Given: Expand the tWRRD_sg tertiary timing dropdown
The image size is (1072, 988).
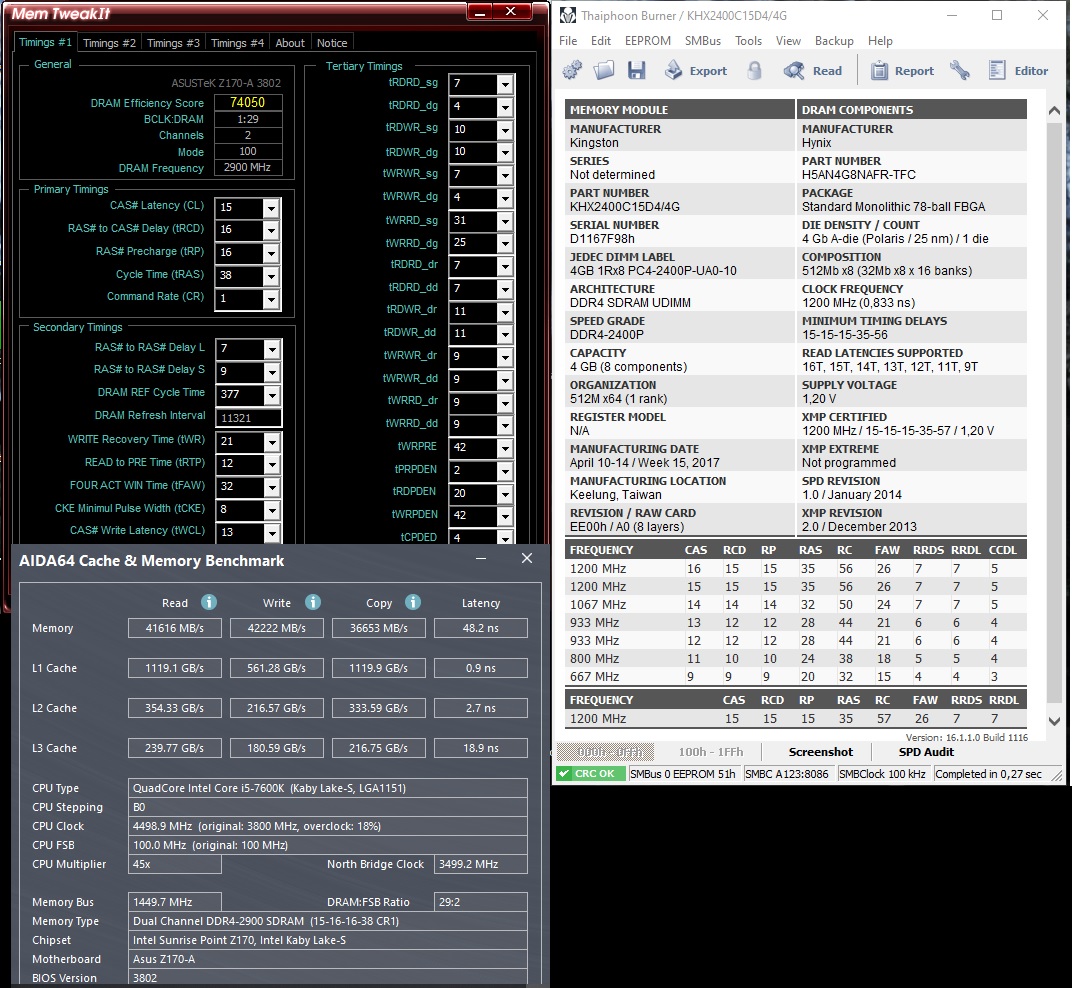Looking at the screenshot, I should pos(505,221).
